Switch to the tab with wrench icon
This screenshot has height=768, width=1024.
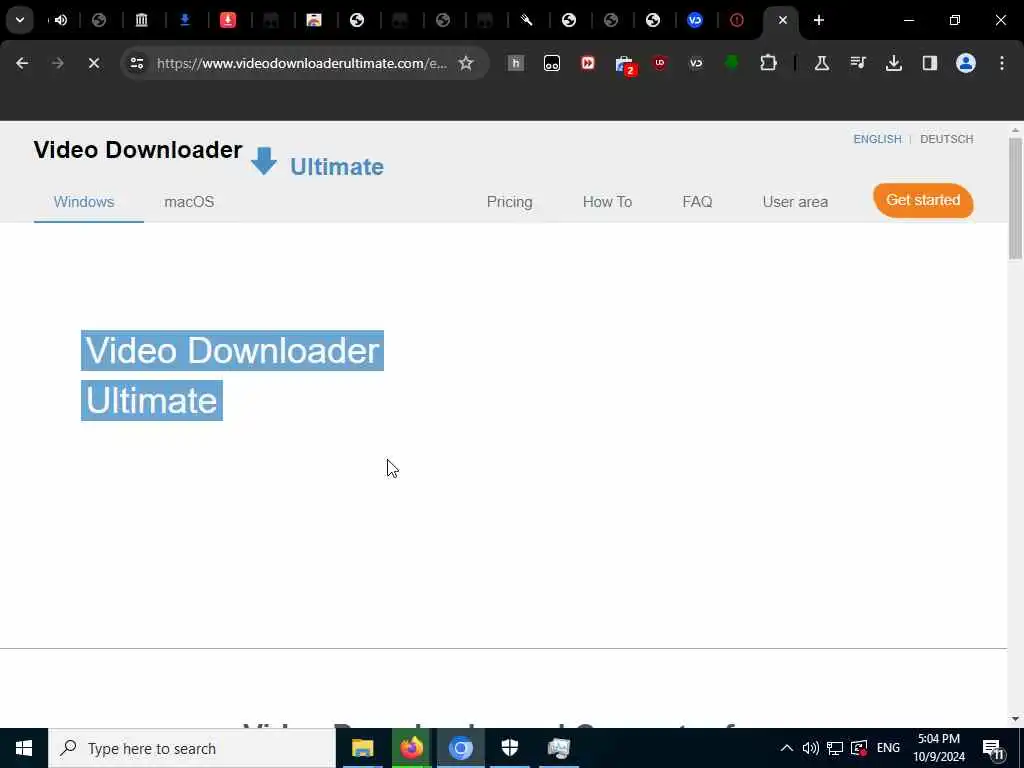pyautogui.click(x=526, y=20)
